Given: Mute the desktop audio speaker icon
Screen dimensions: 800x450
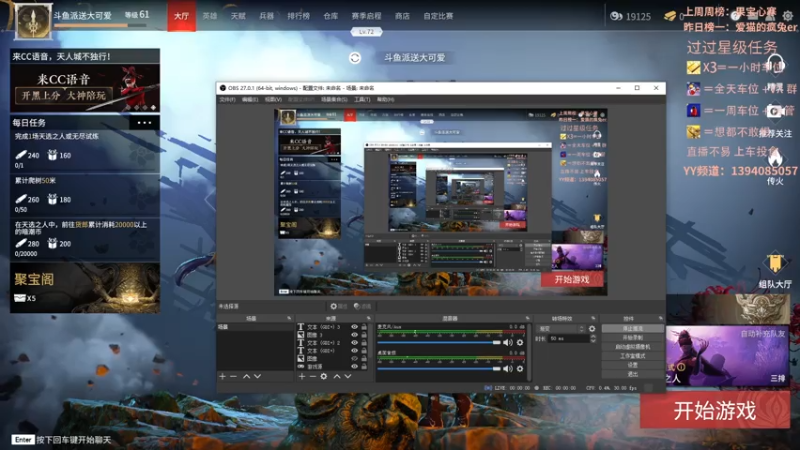Looking at the screenshot, I should [x=508, y=368].
